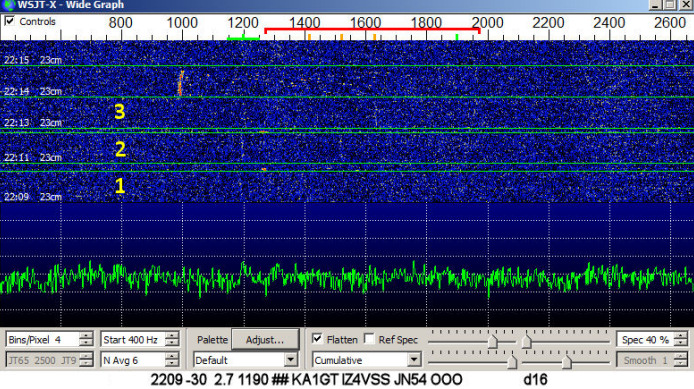This screenshot has height=389, width=694.
Task: Close the Wide Graph window
Action: (x=686, y=5)
